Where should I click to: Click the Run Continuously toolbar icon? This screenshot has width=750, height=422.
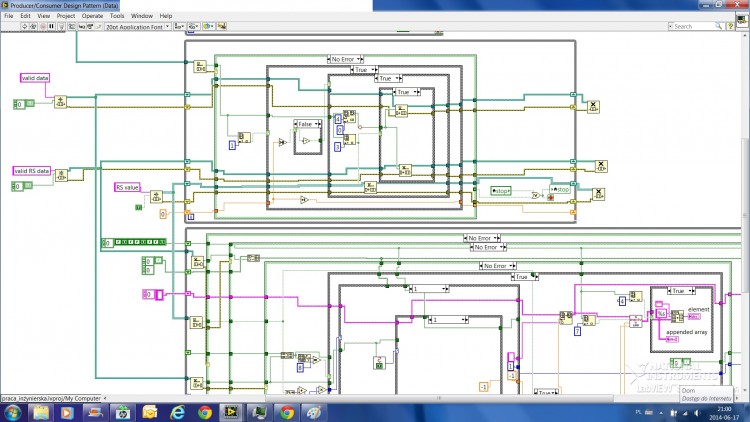tap(33, 27)
